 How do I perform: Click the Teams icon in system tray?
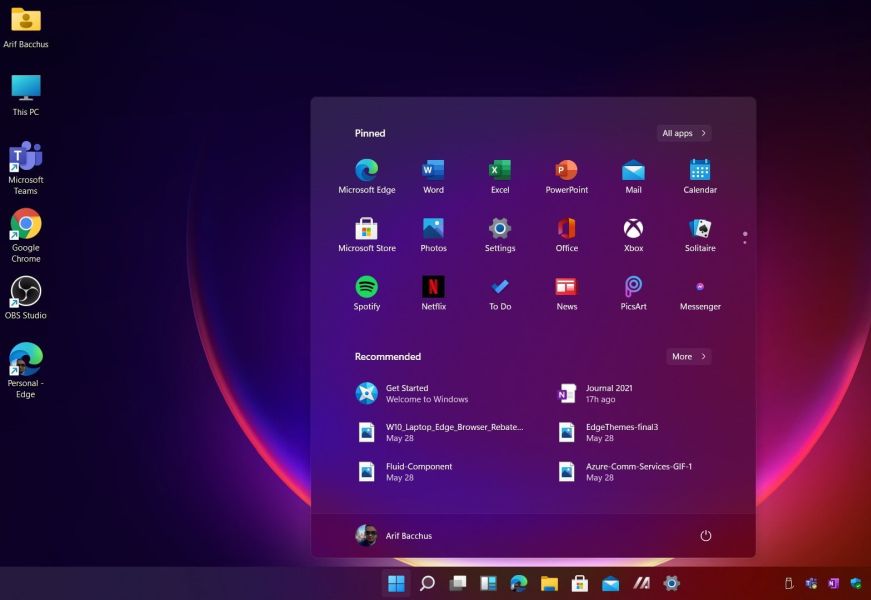(811, 583)
